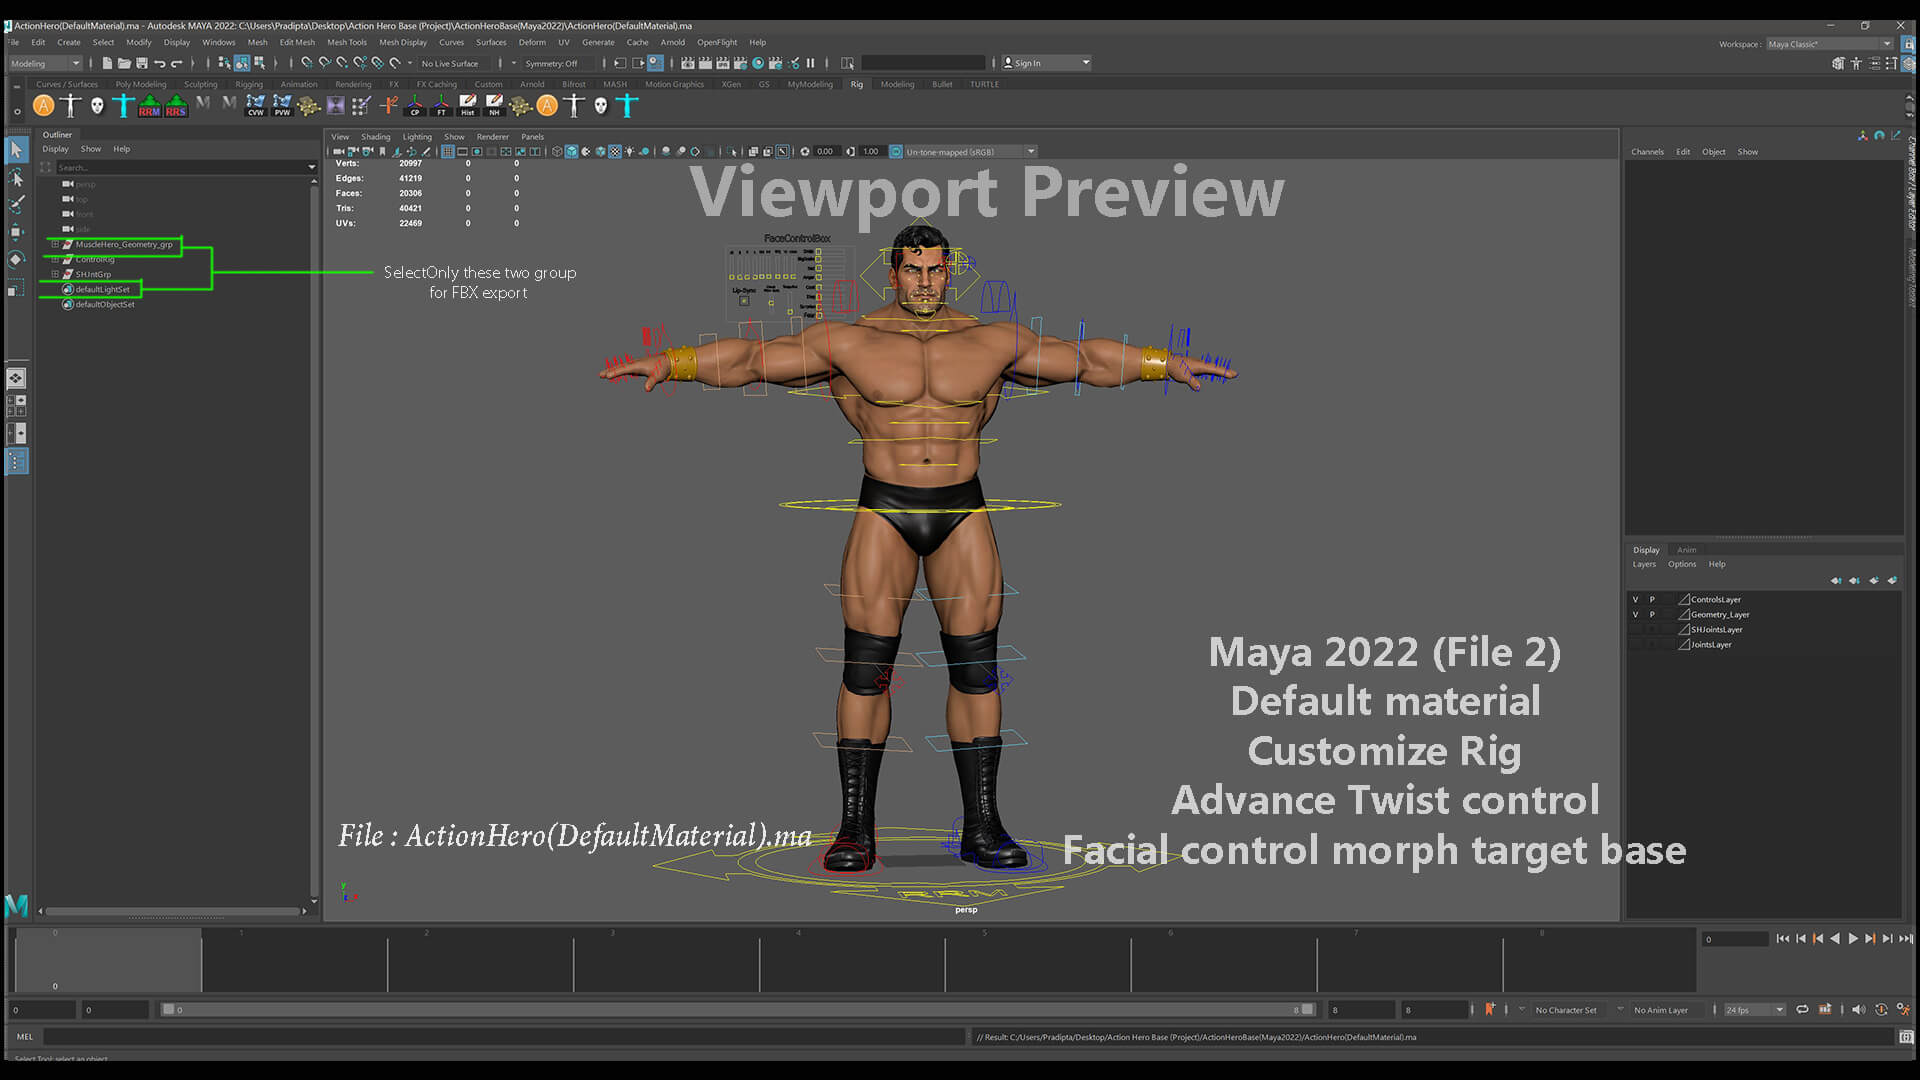
Task: Click the first orange A shelf icon
Action: pyautogui.click(x=44, y=105)
